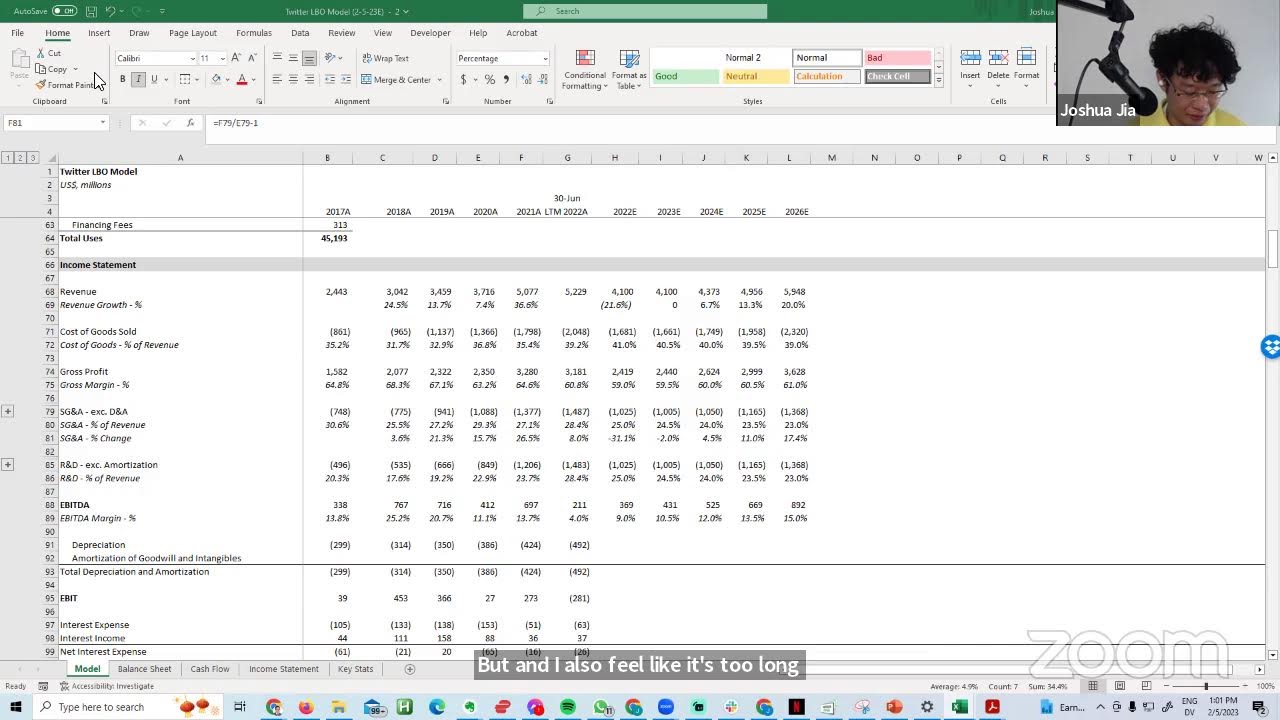Expand the cell styles gallery

tap(938, 80)
